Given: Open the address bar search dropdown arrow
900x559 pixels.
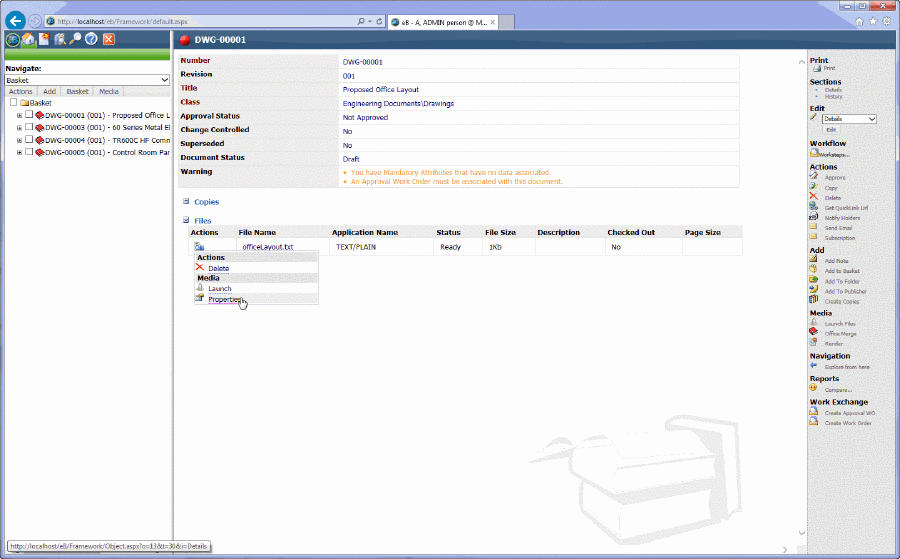Looking at the screenshot, I should [371, 21].
